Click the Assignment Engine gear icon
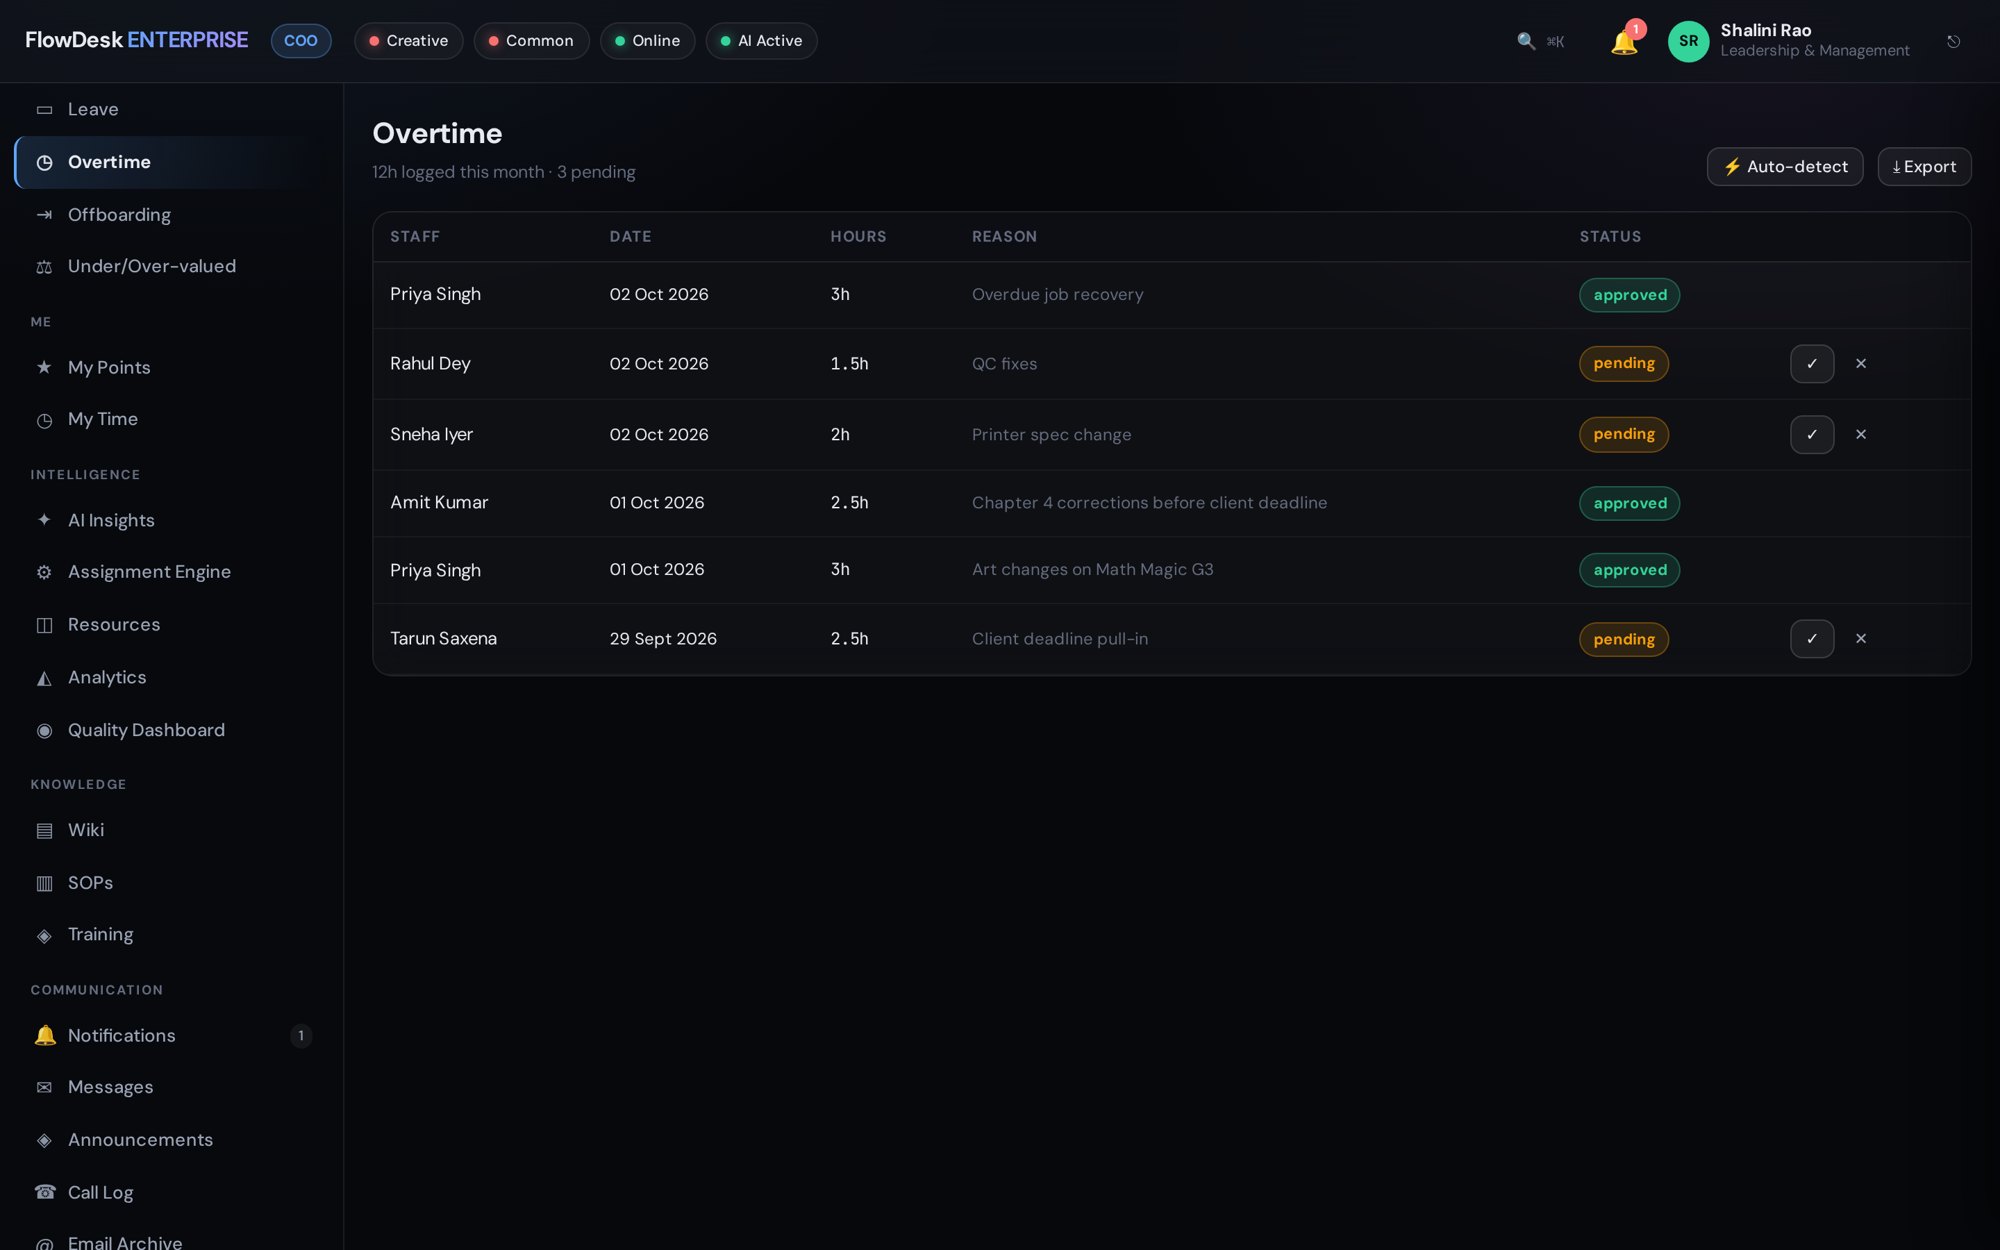 coord(44,572)
